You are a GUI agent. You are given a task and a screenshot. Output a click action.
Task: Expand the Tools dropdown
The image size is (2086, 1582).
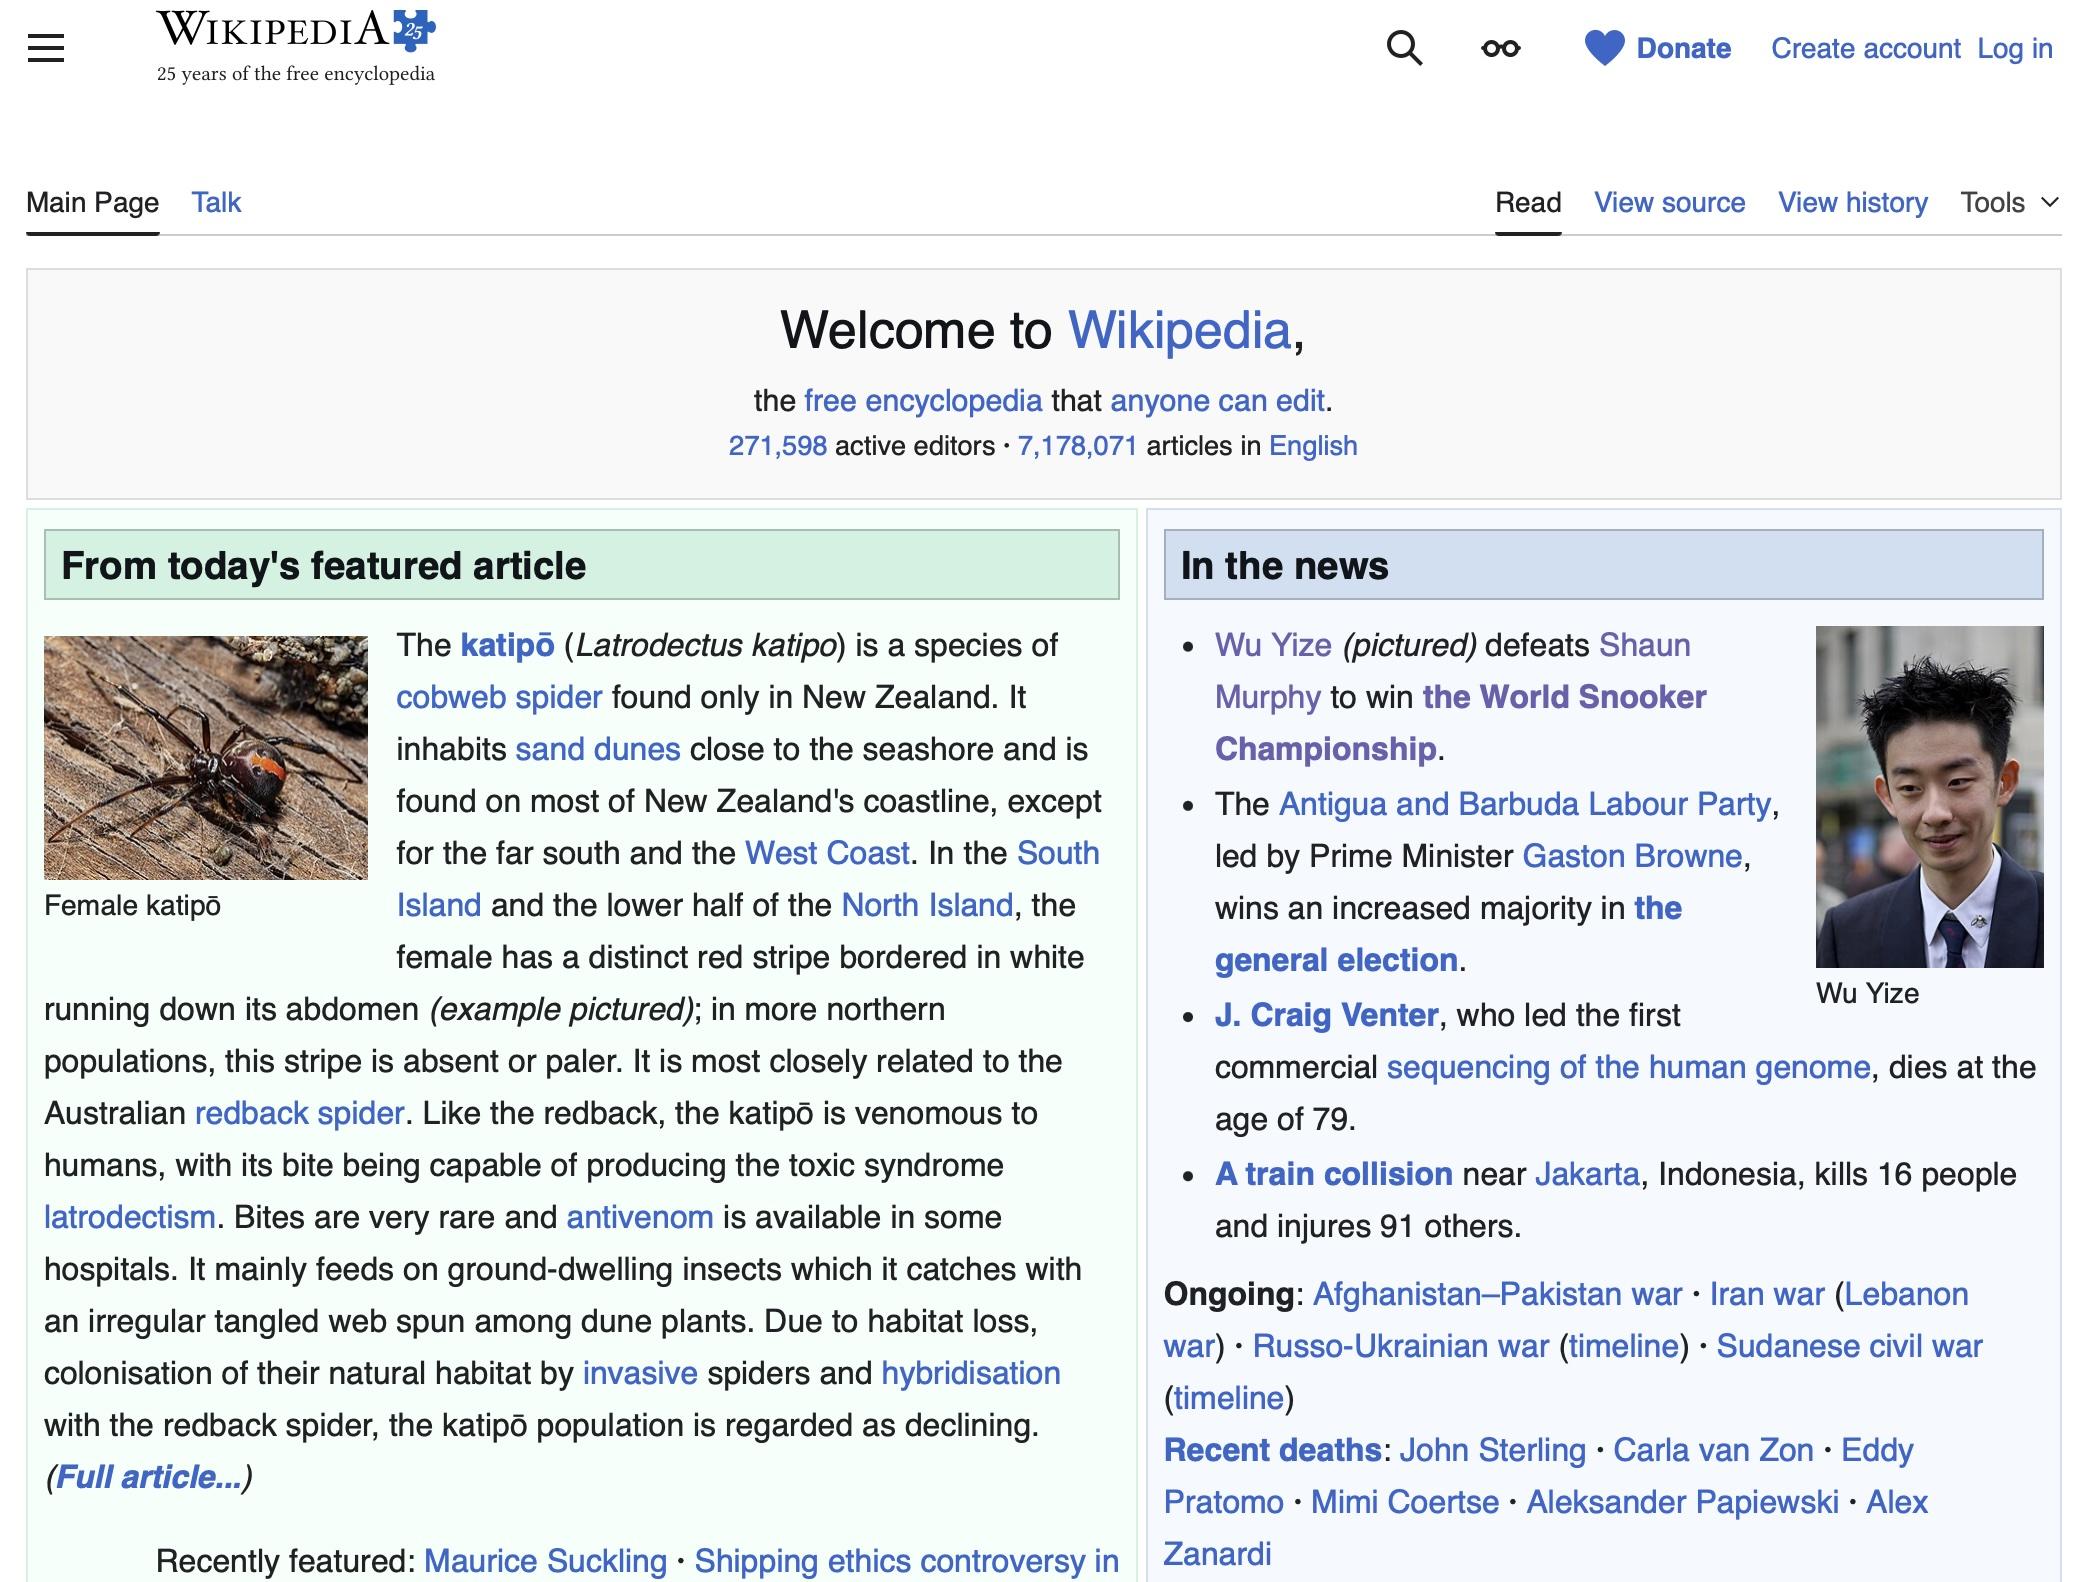click(x=2010, y=202)
